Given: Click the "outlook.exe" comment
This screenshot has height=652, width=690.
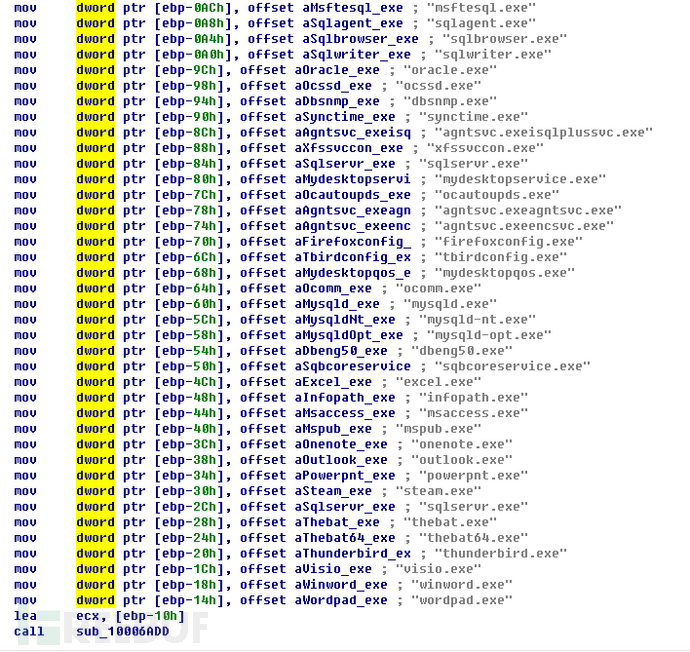Looking at the screenshot, I should [x=462, y=460].
